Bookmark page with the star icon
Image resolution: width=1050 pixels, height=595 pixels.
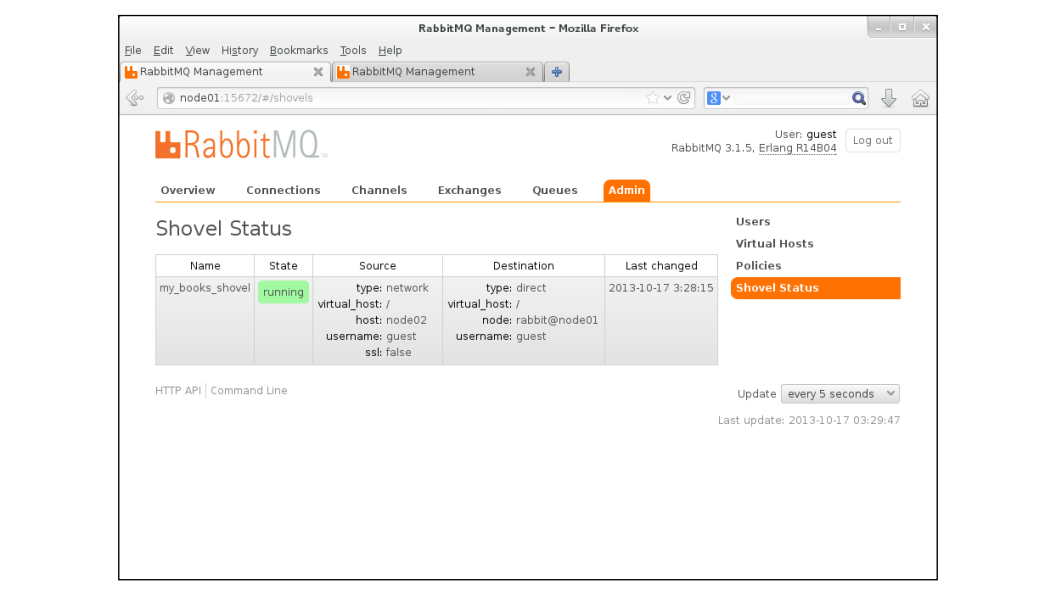(652, 98)
